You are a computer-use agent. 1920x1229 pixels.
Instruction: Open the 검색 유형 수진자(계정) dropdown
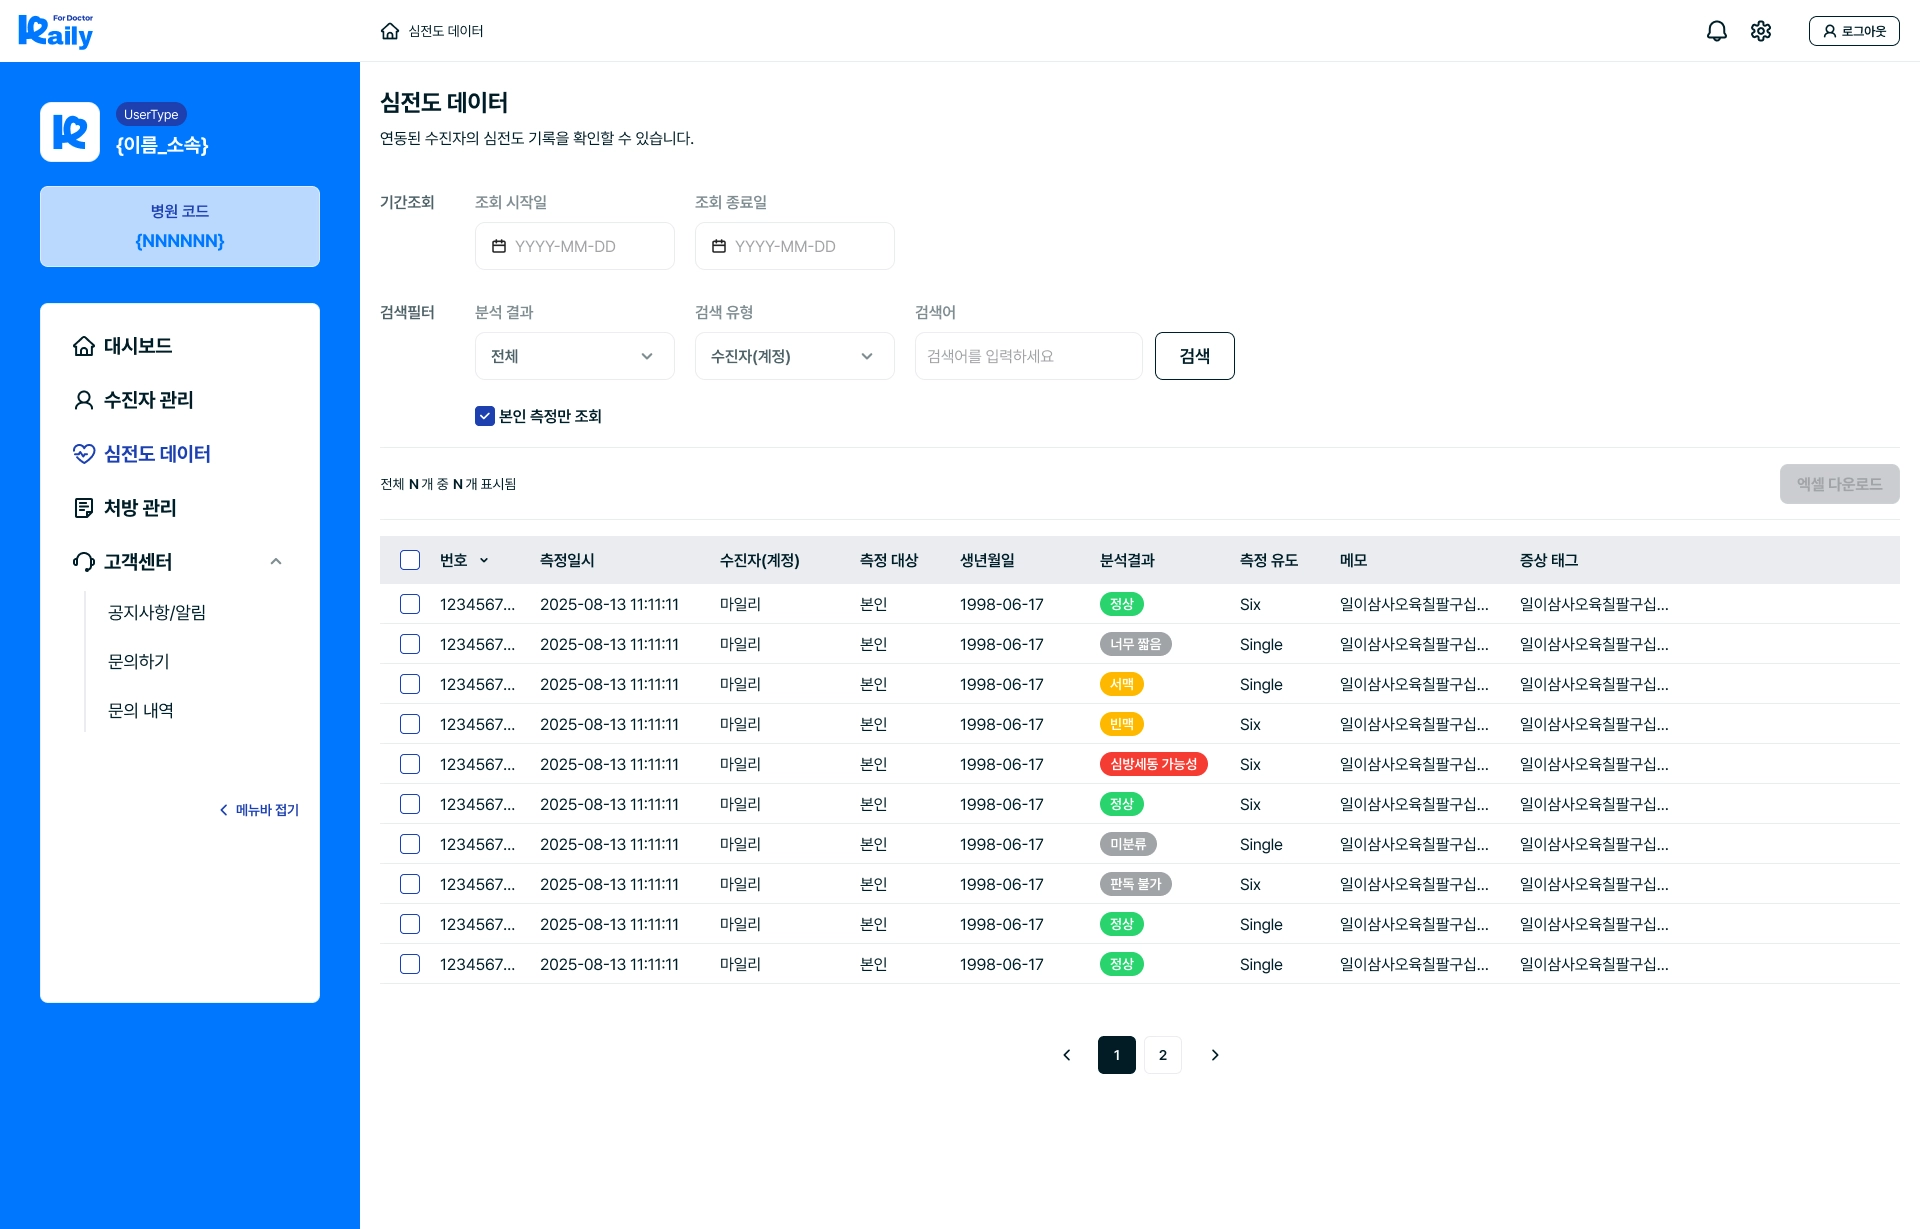[x=794, y=356]
